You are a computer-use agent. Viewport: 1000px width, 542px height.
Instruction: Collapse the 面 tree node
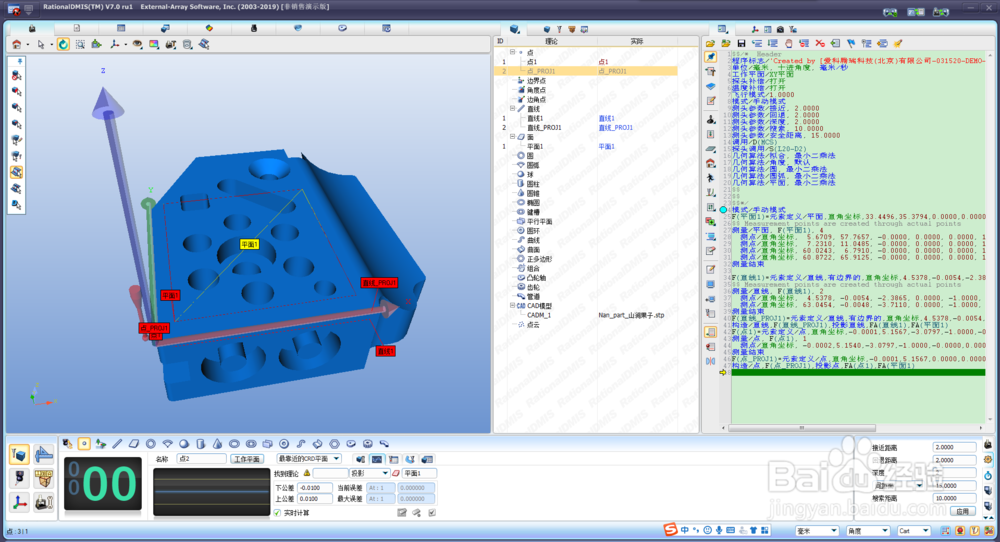point(512,136)
